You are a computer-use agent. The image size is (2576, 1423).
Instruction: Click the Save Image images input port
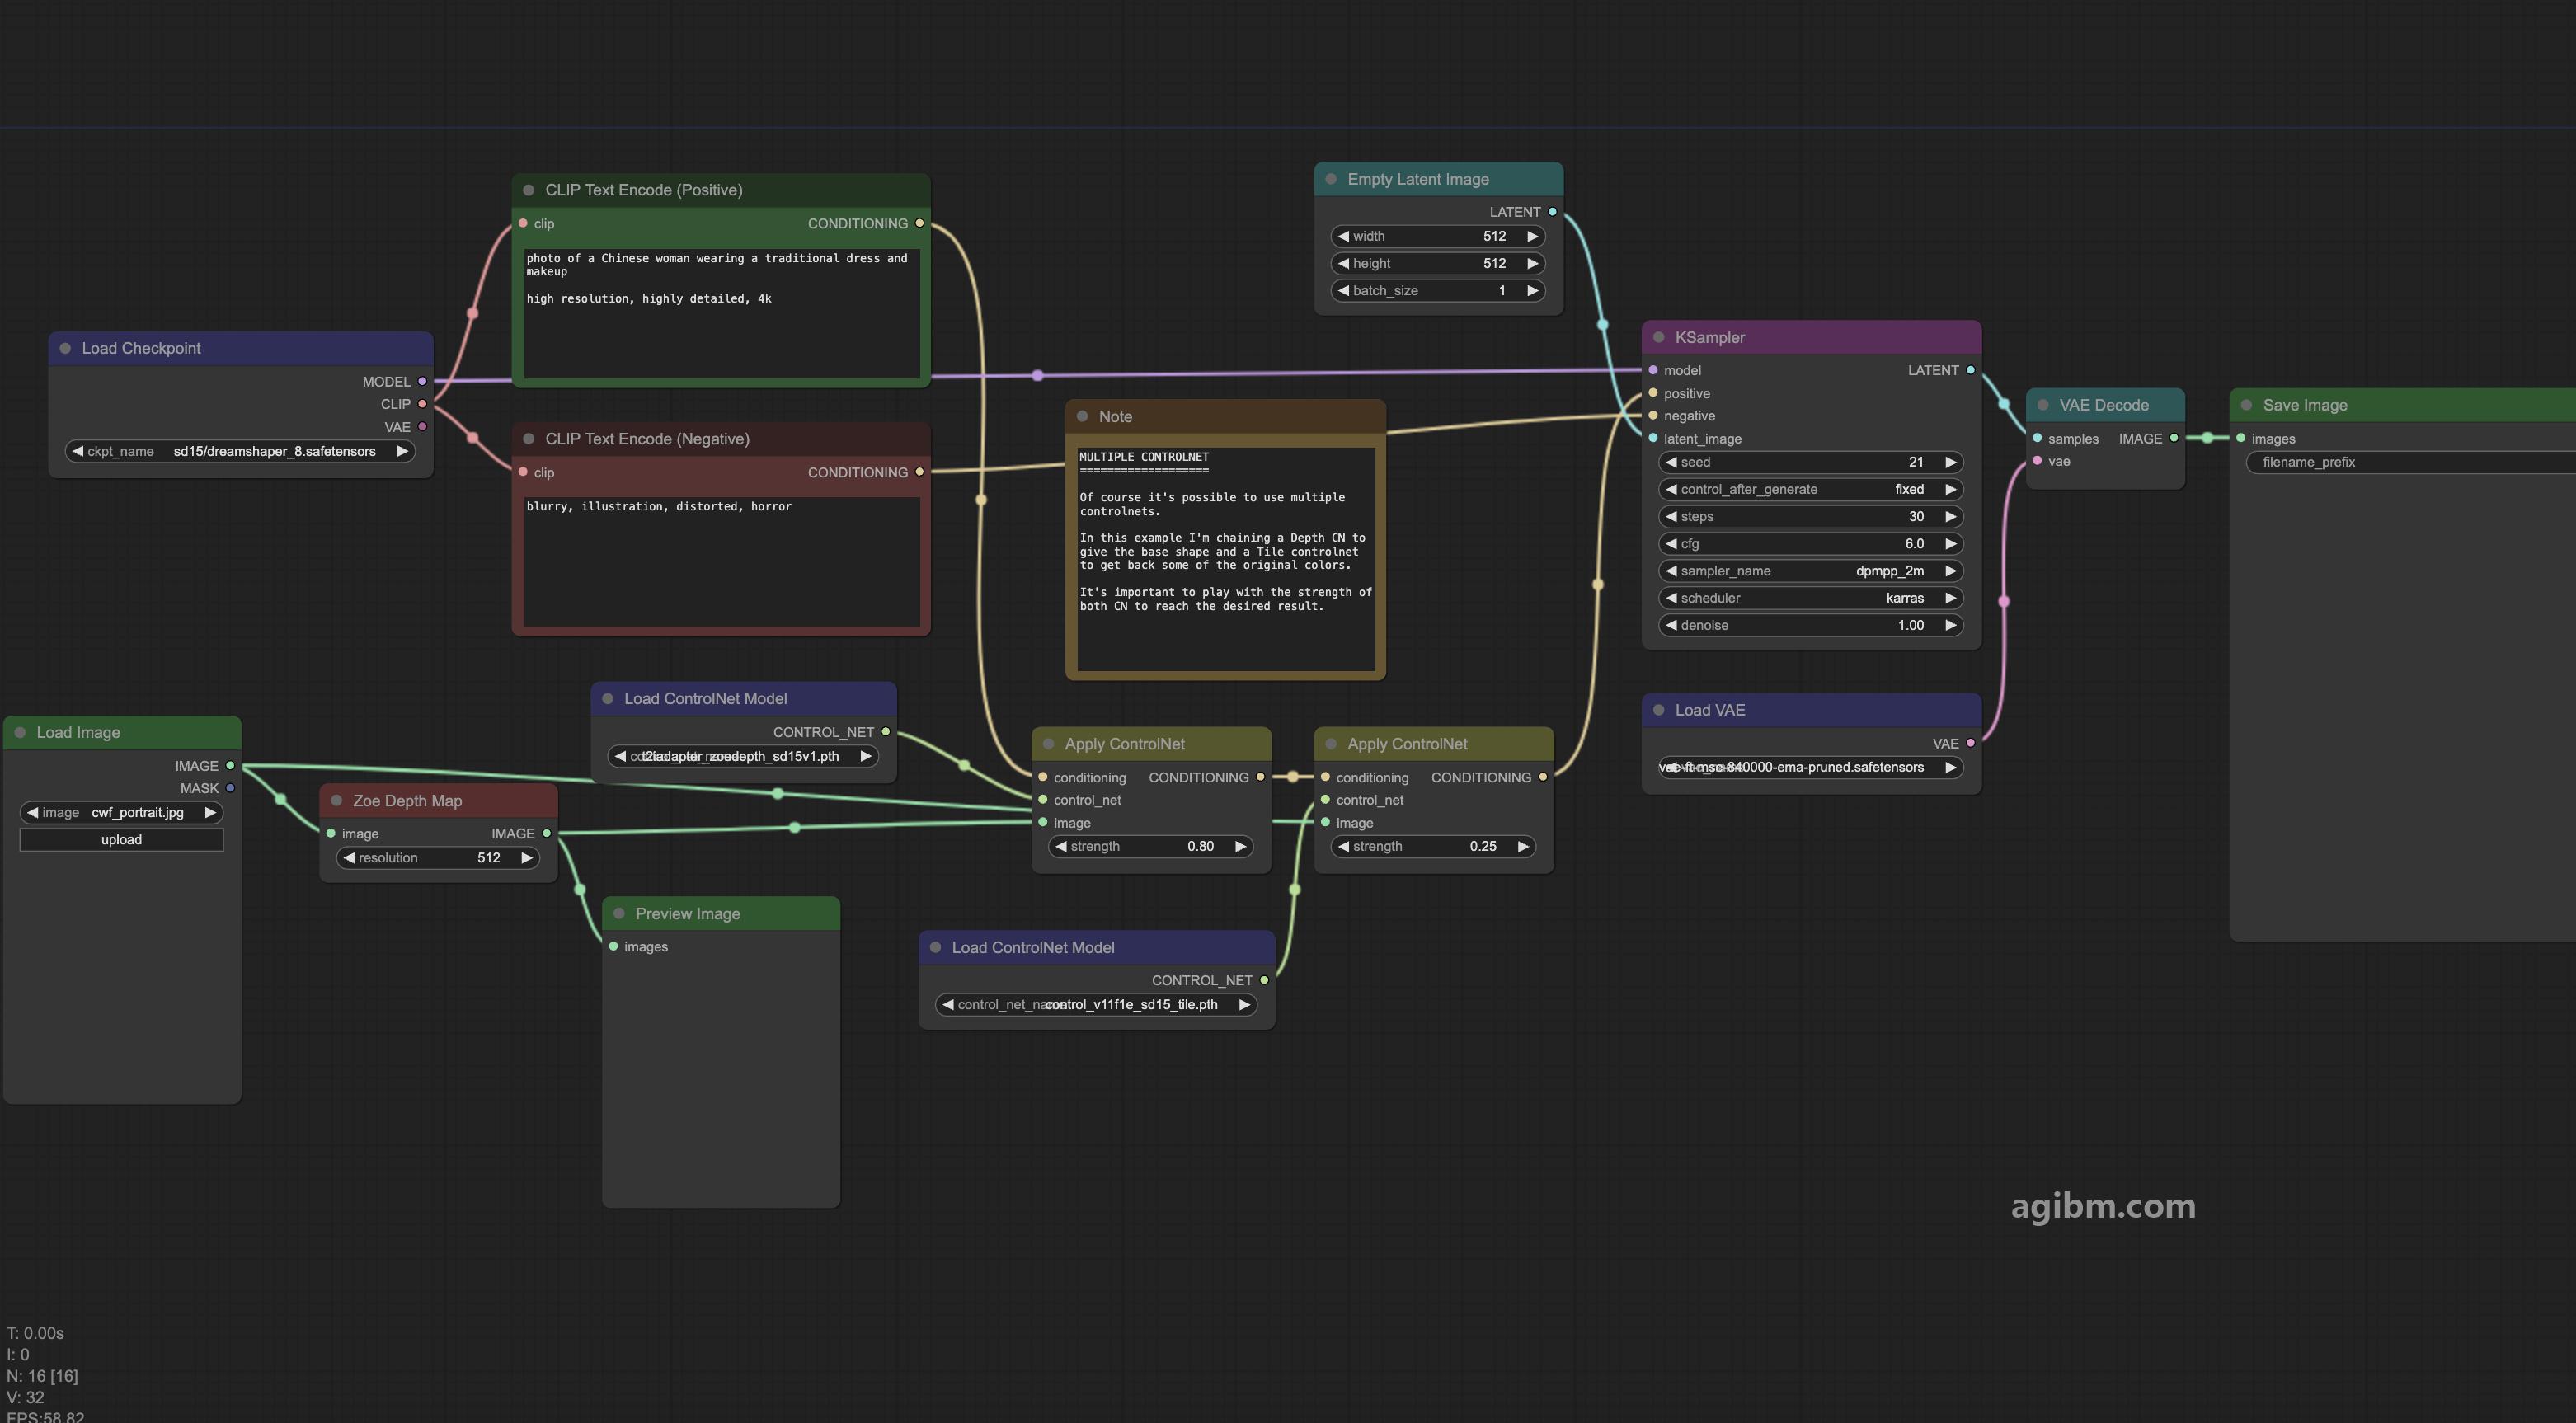pos(2241,438)
